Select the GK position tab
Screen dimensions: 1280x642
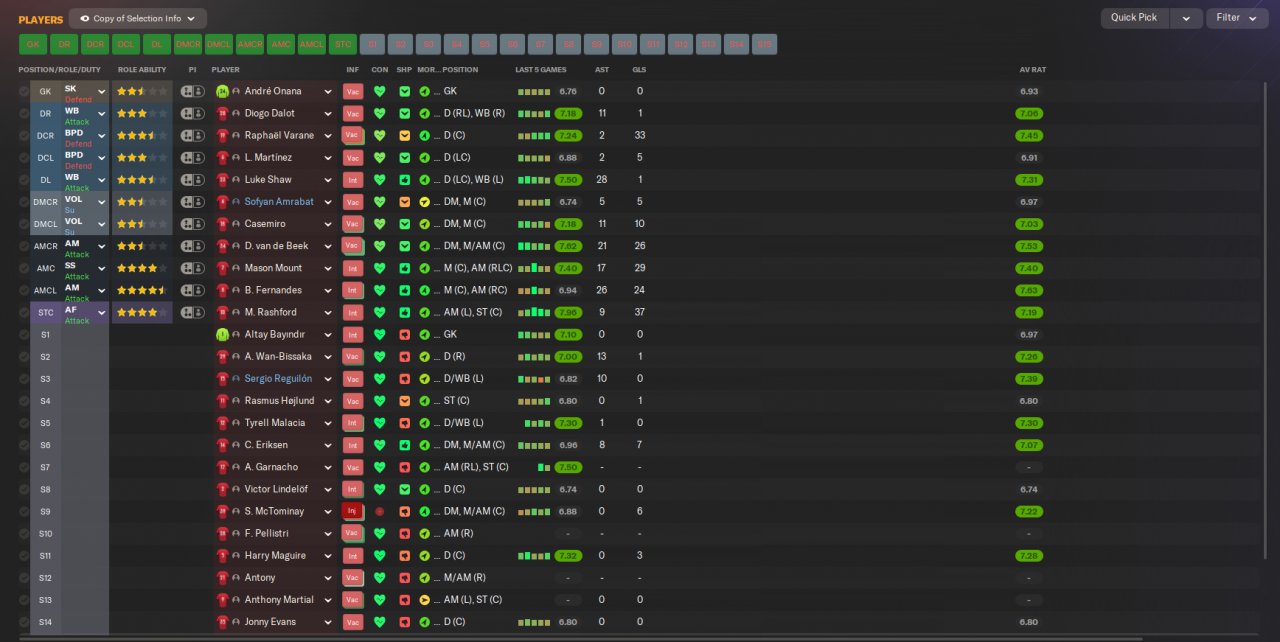coord(33,44)
